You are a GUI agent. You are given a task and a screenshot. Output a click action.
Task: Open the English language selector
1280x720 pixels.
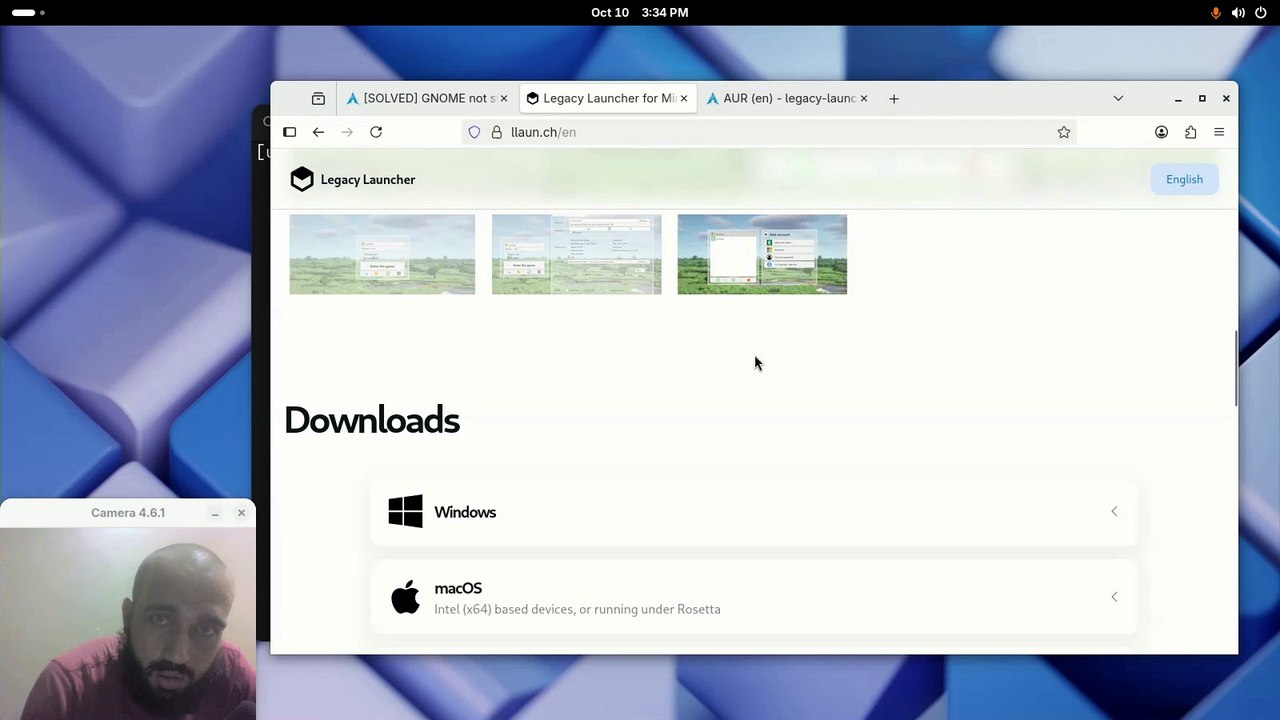pyautogui.click(x=1184, y=179)
